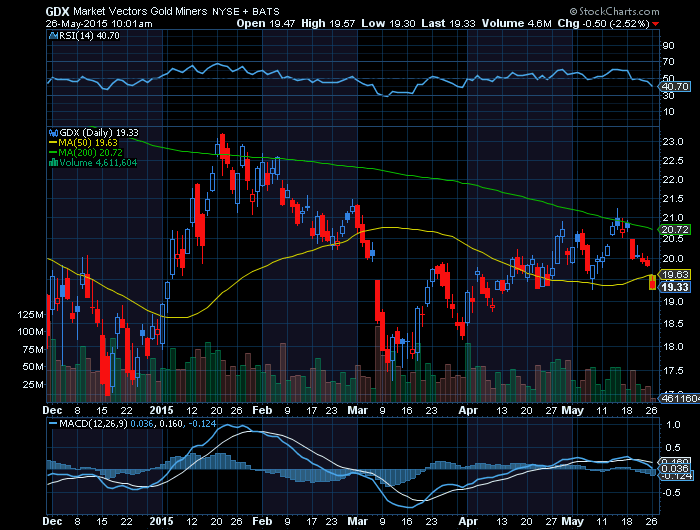Screen dimensions: 700x530
Task: Click the Volume 4,611,604 legend text
Action: (x=98, y=163)
